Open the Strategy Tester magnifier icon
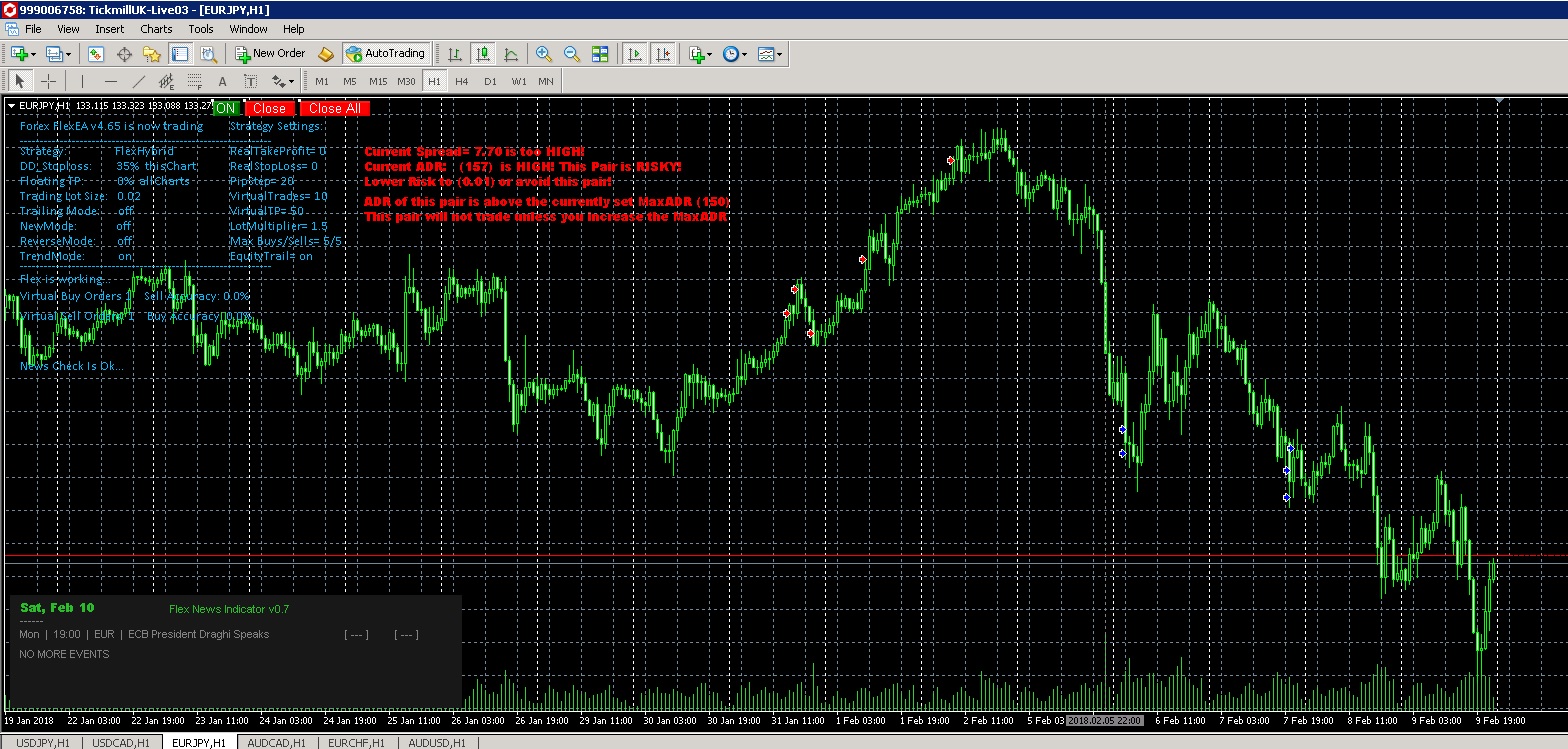The height and width of the screenshot is (749, 1568). click(208, 54)
